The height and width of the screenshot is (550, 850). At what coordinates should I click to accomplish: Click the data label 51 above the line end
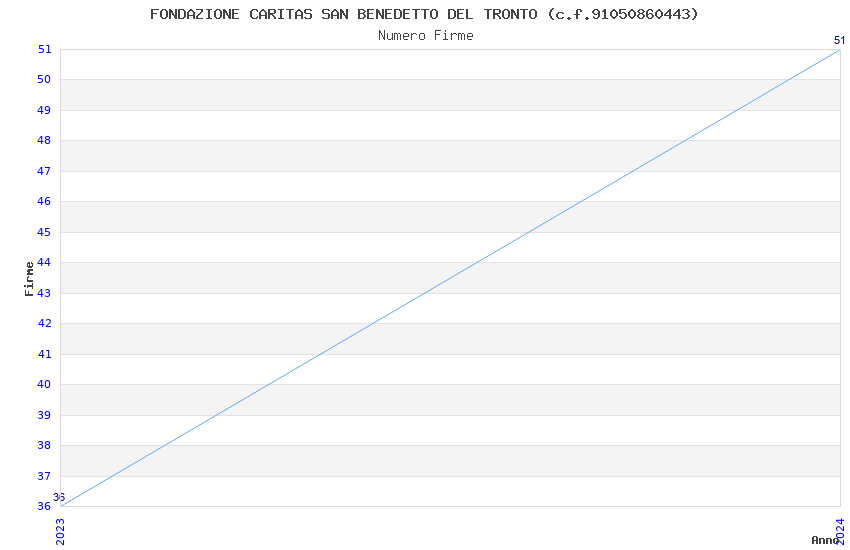[x=839, y=40]
